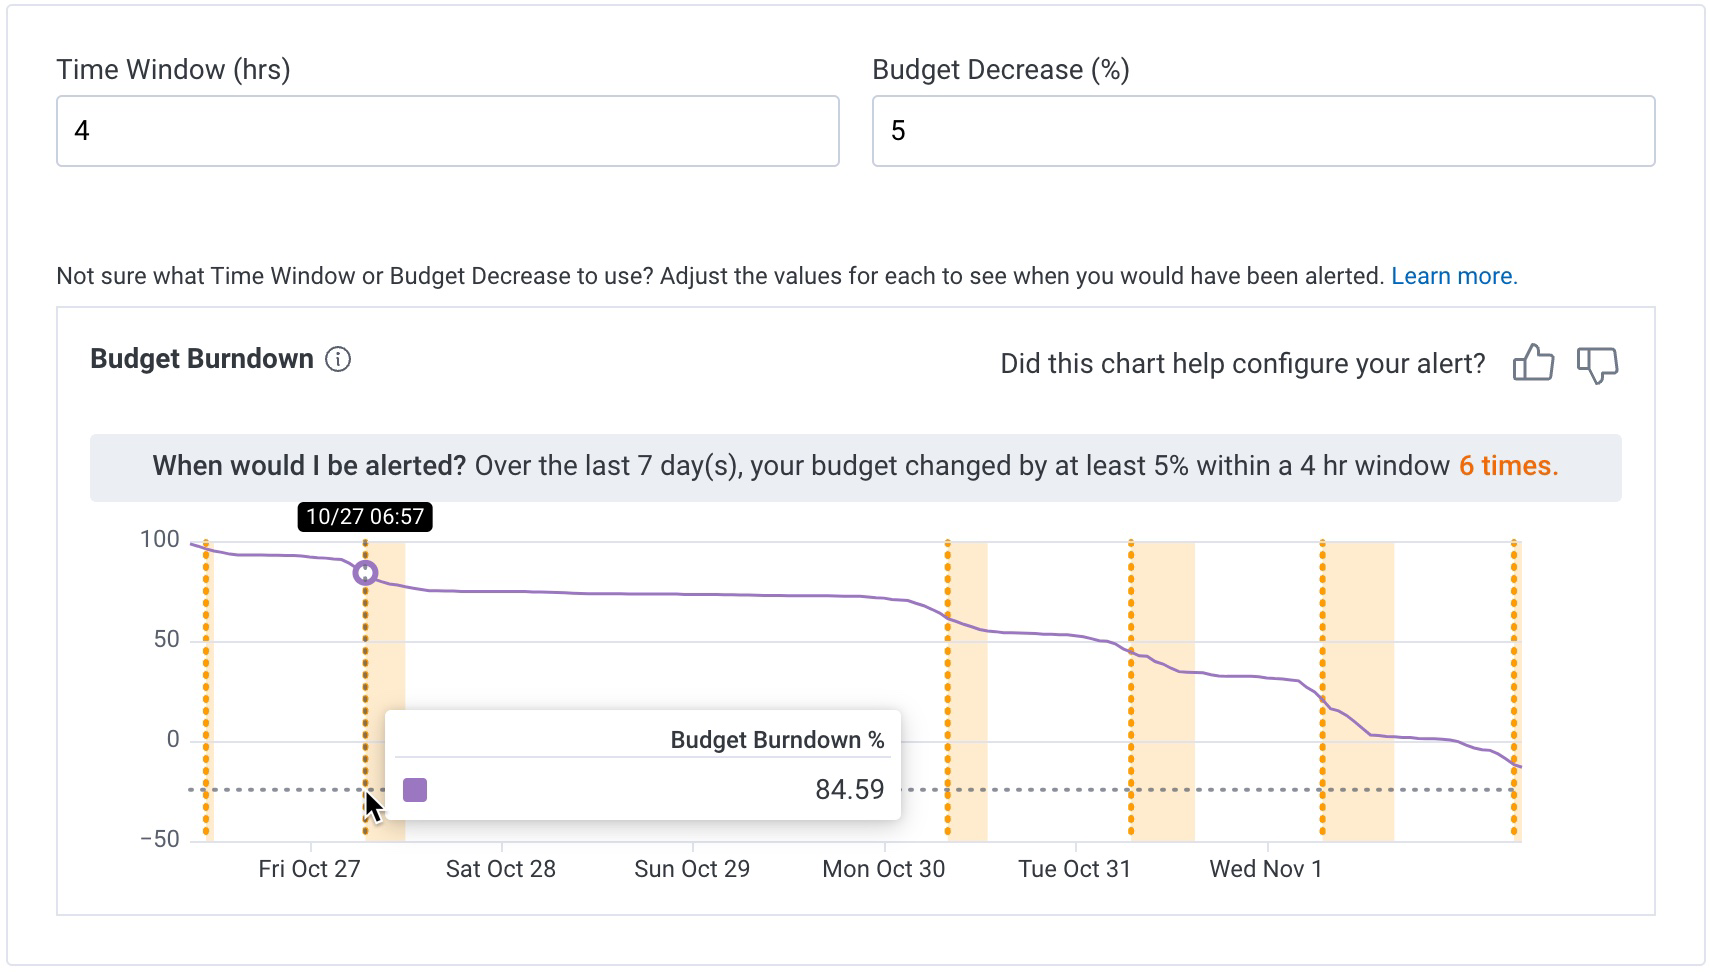Click the Wed Nov 1 axis label

click(x=1266, y=869)
